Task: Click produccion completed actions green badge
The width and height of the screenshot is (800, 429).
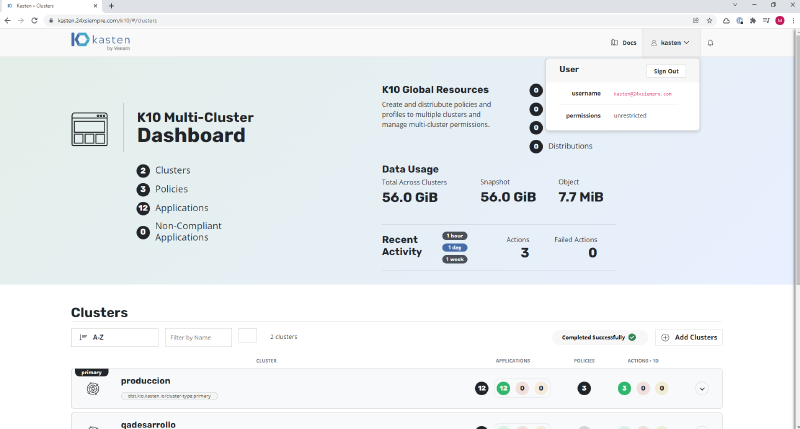Action: click(624, 389)
